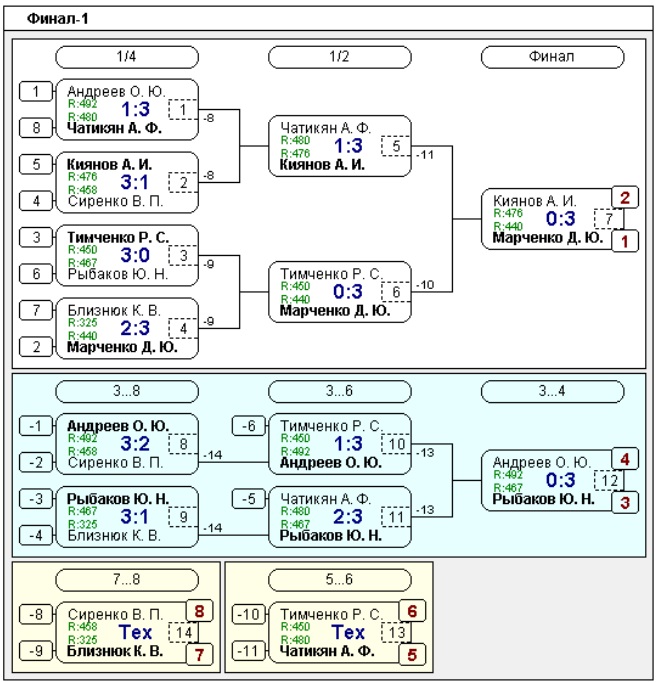The image size is (657, 682).
Task: Click Андреев О. Ю. name in the 1/4 match
Action: coord(116,91)
